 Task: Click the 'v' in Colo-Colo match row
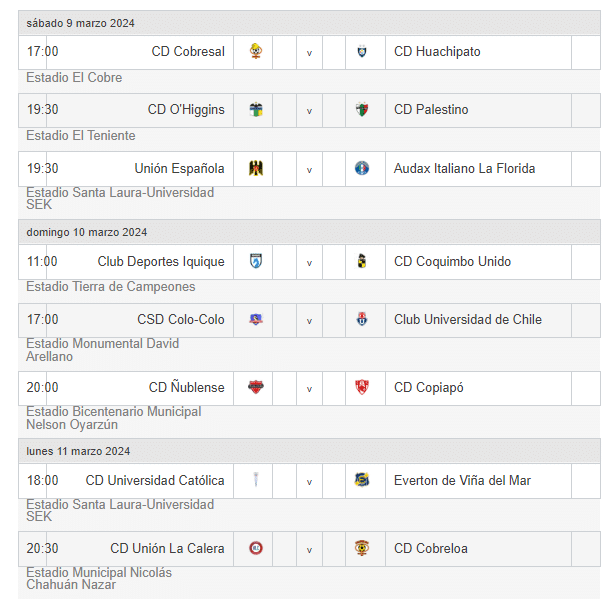(309, 321)
